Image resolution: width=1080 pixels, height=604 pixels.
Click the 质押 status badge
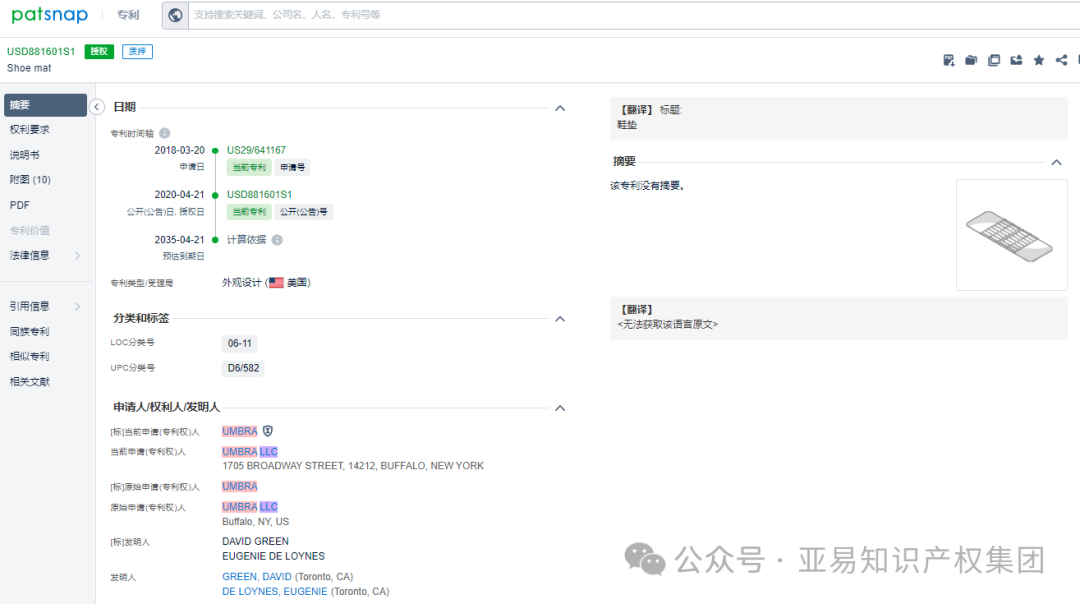click(x=138, y=51)
